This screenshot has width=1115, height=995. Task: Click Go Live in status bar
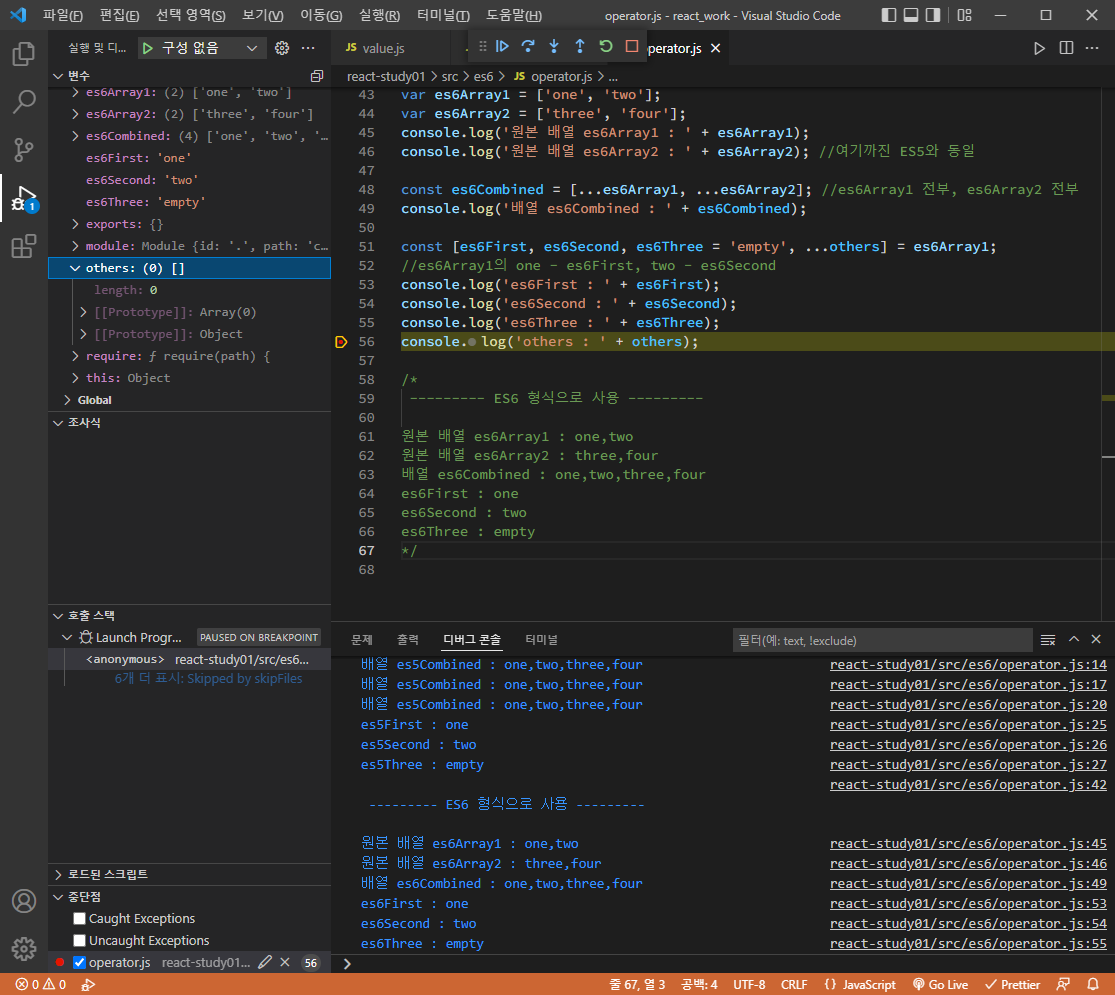point(940,984)
